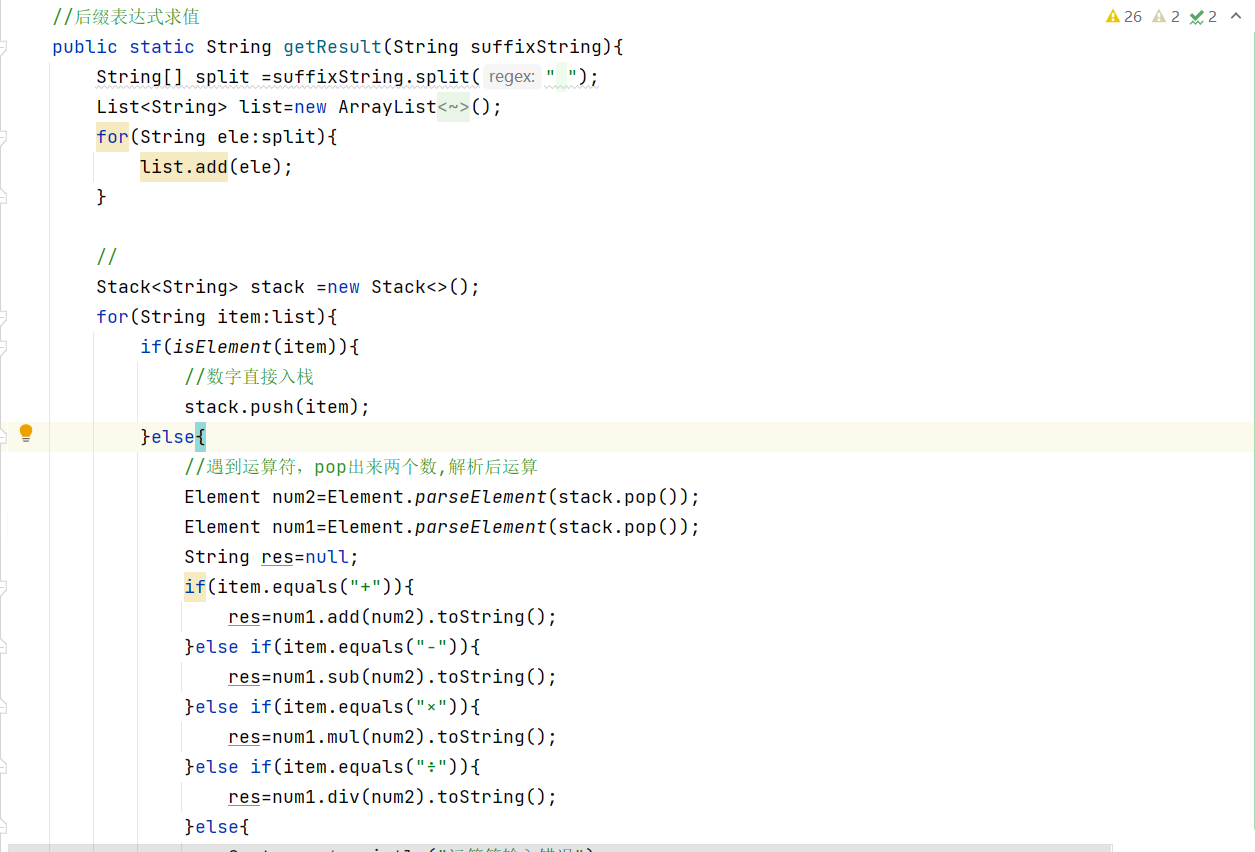Screen dimensions: 1255x852
Task: Click the 2 typos green checkmark indicator
Action: coord(1203,16)
